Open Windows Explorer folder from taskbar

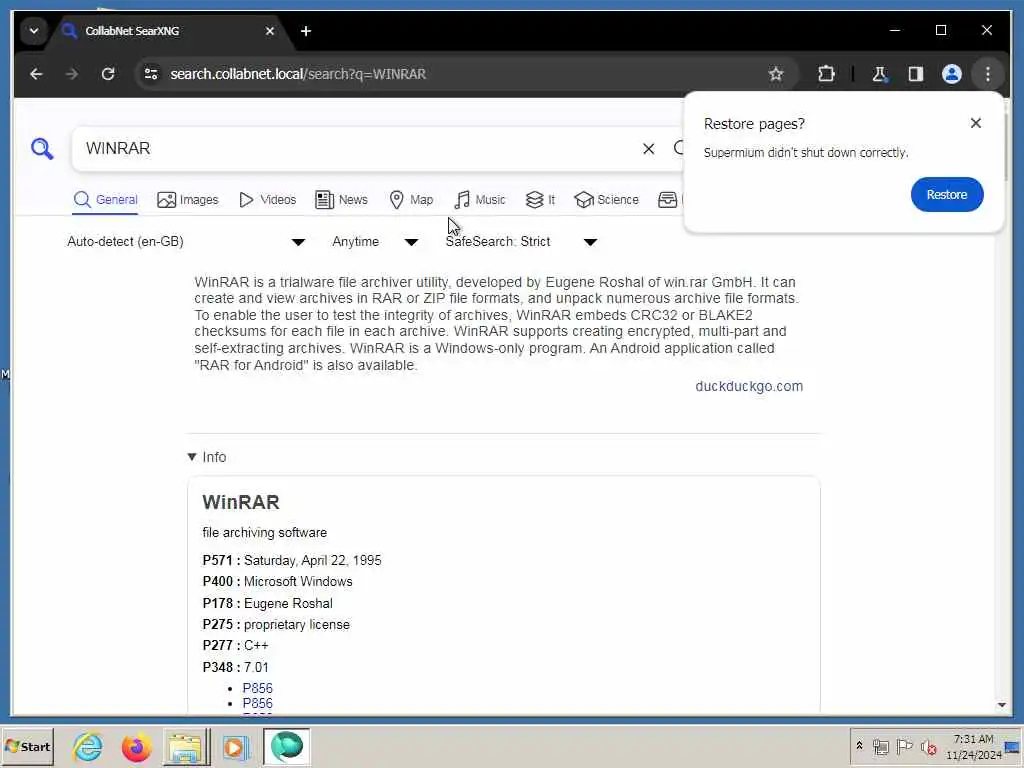(185, 746)
